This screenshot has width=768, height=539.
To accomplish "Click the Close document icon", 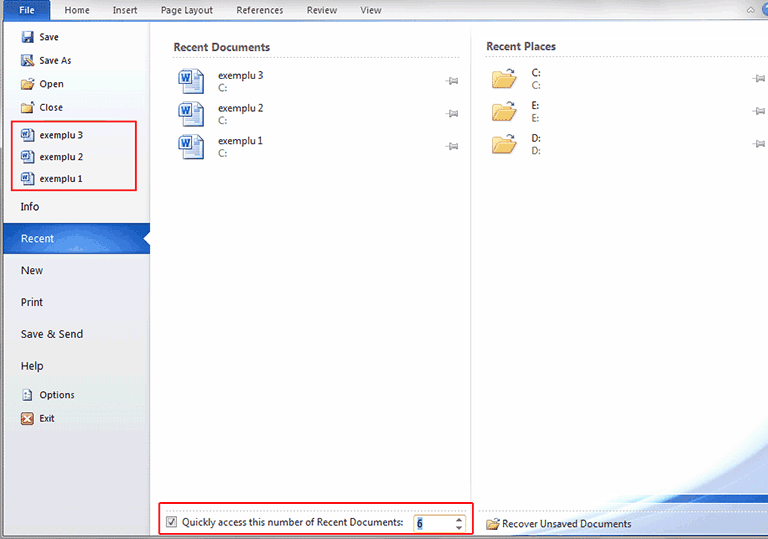I will coord(28,107).
